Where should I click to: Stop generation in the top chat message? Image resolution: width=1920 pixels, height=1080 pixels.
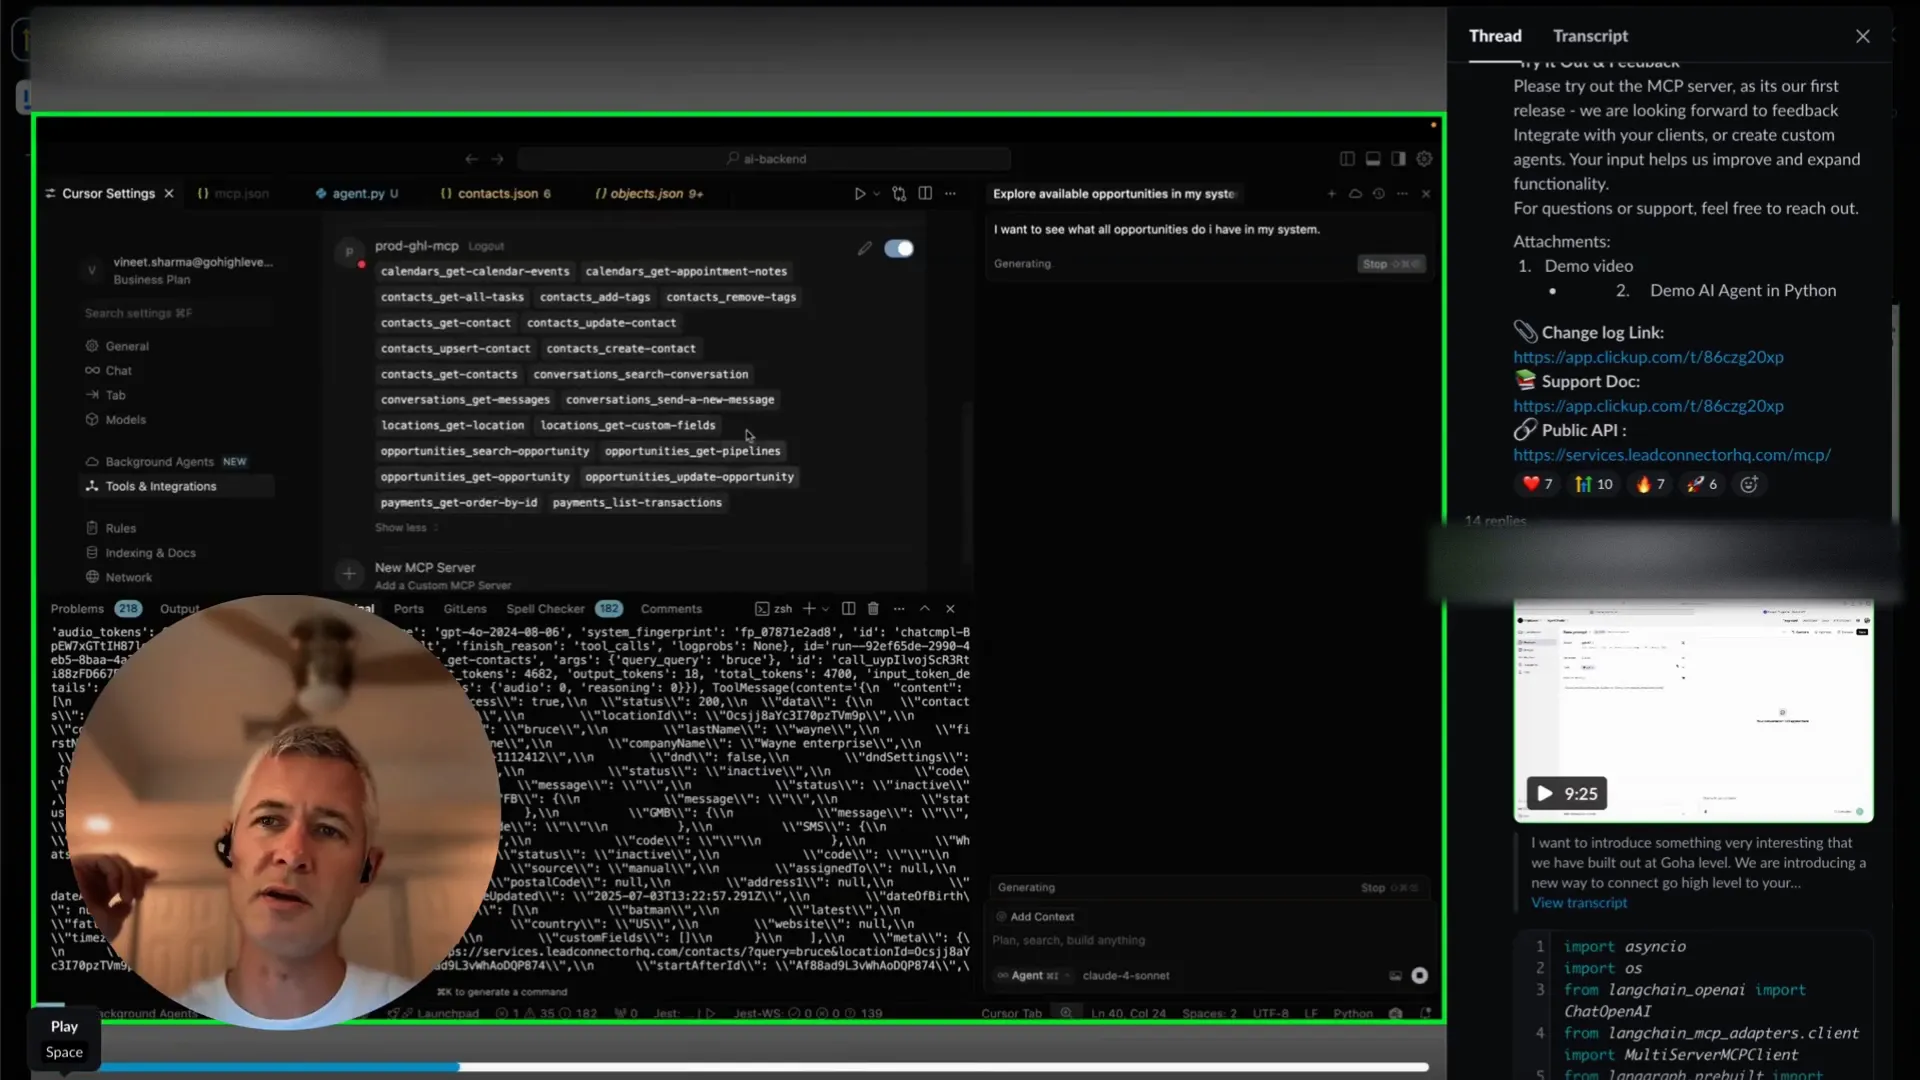(1390, 264)
